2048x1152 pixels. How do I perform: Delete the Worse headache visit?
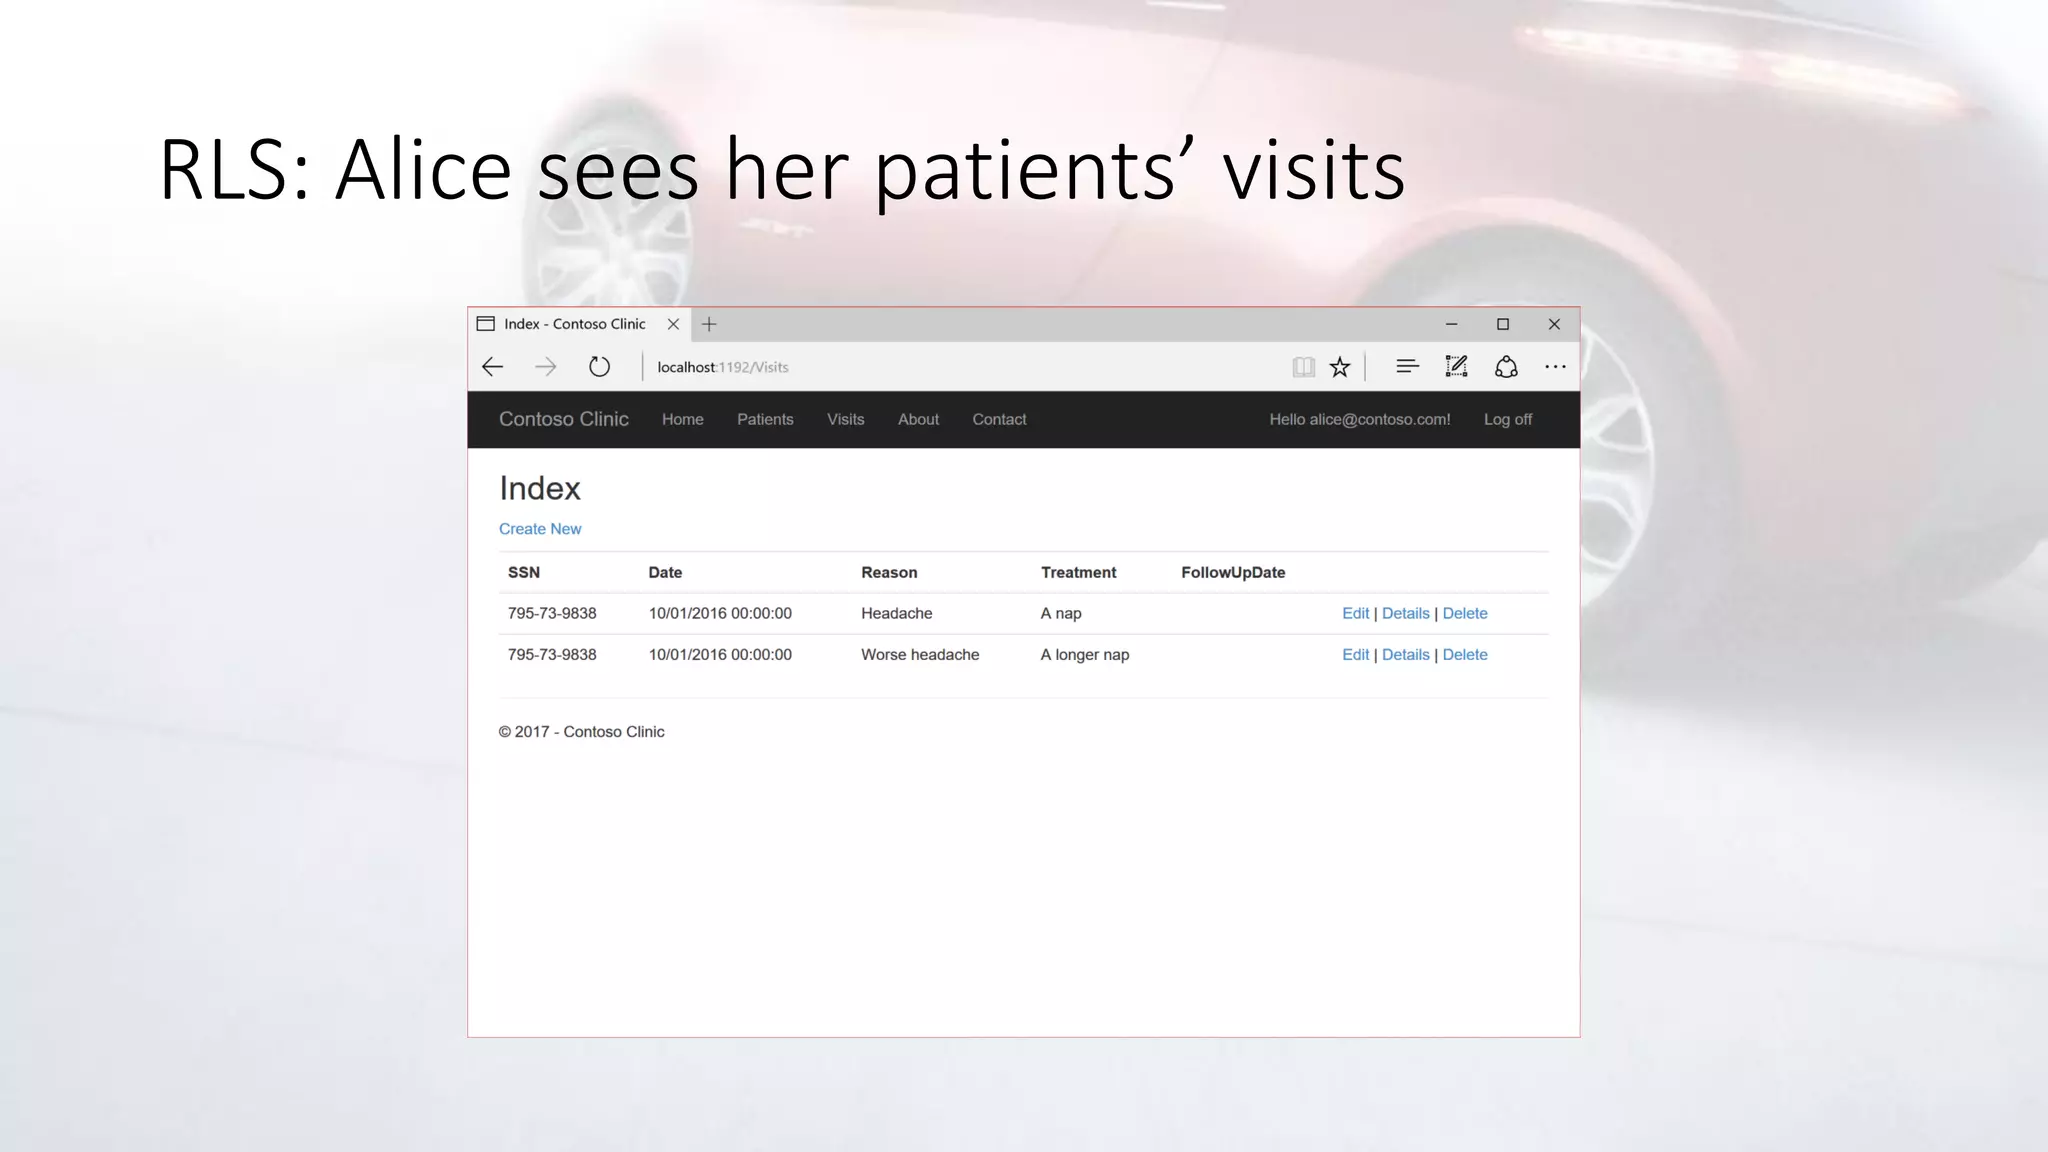pyautogui.click(x=1465, y=654)
